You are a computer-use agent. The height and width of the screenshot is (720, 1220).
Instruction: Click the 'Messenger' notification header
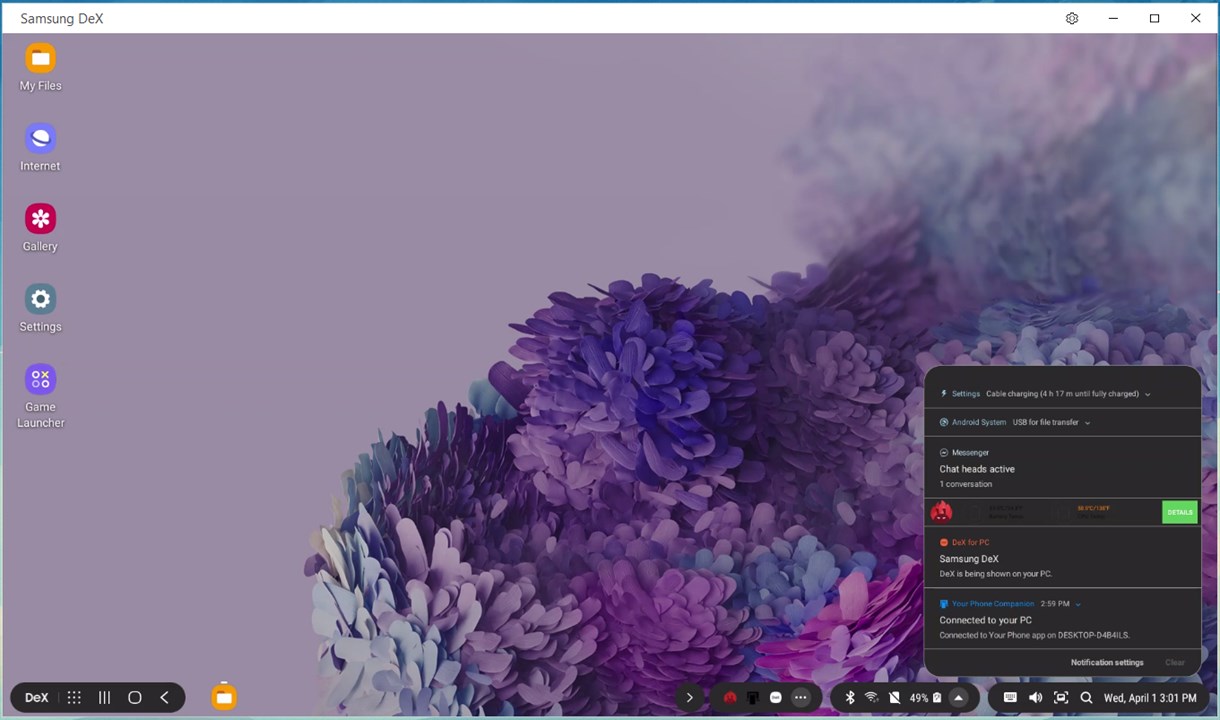(963, 453)
